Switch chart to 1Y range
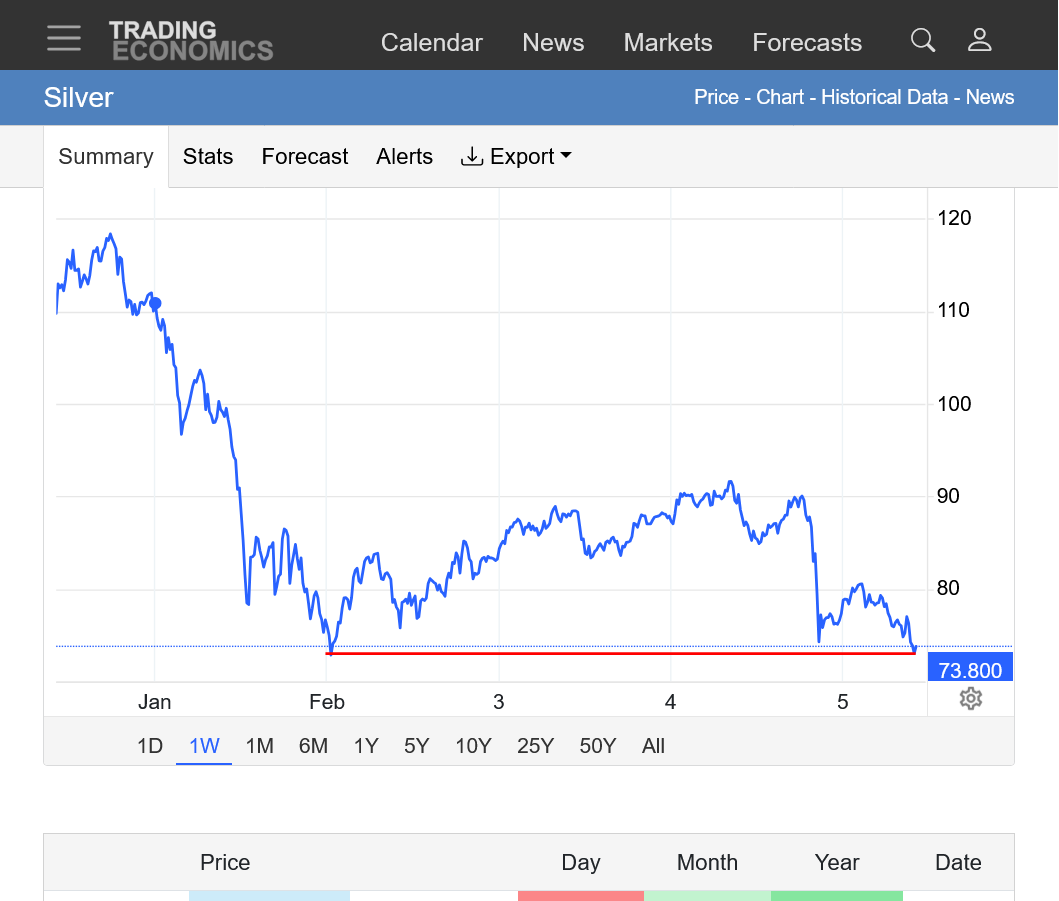This screenshot has height=901, width=1059. click(366, 746)
